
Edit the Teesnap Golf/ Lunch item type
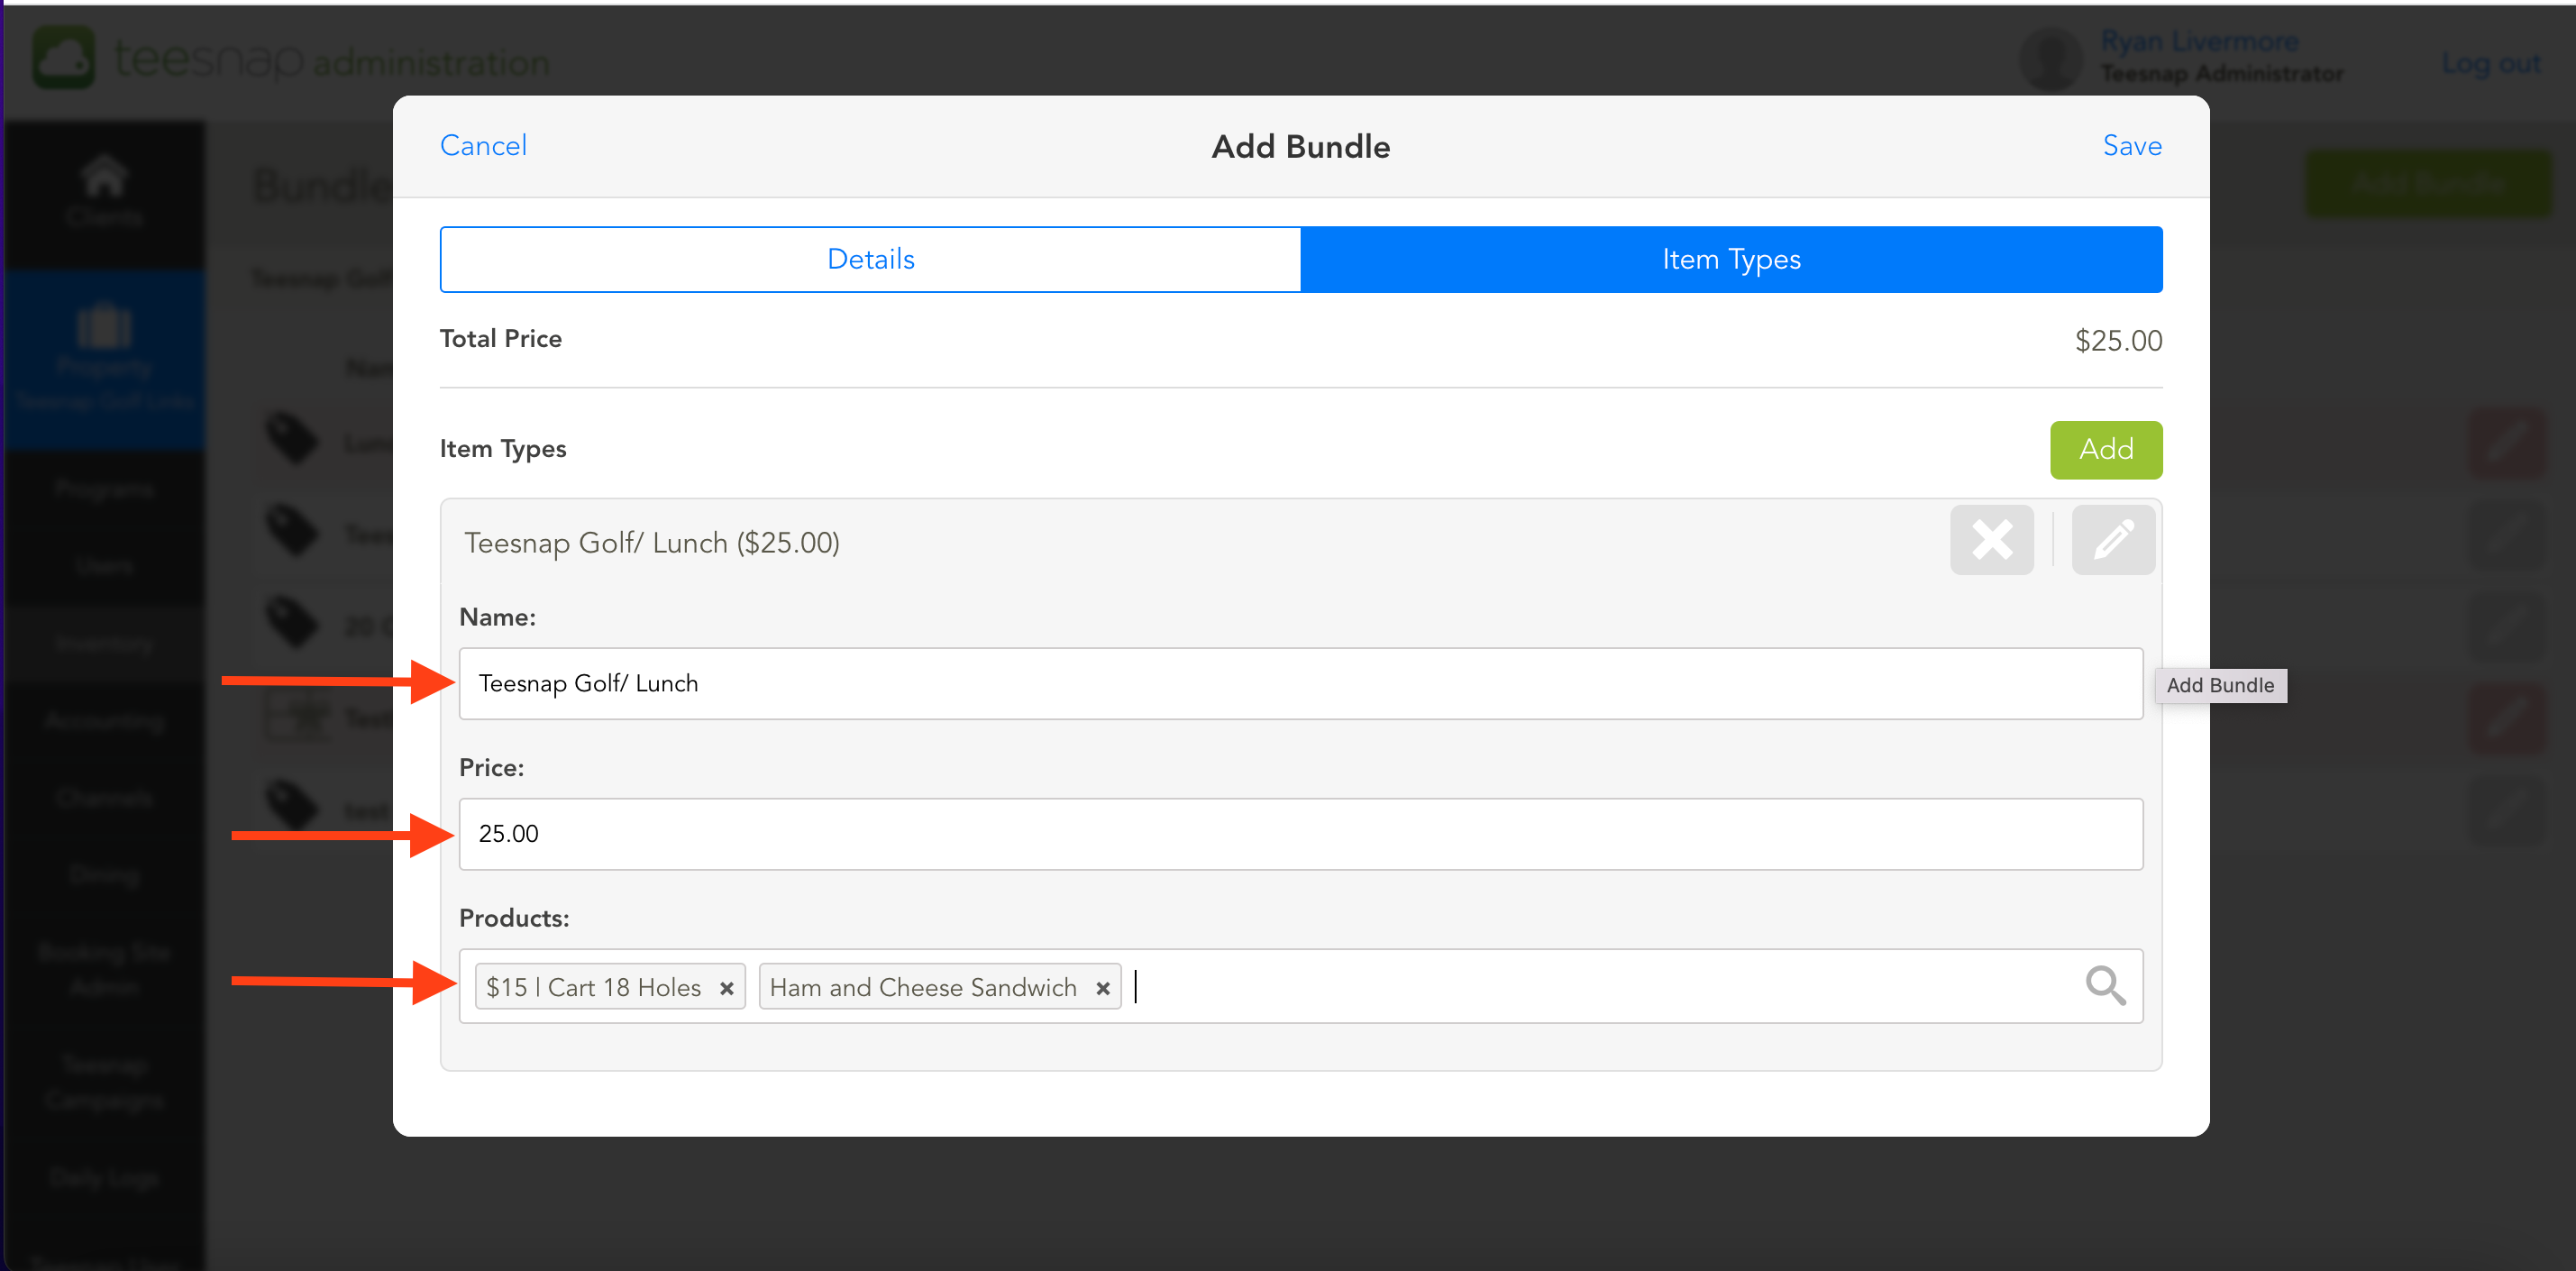coord(2112,540)
